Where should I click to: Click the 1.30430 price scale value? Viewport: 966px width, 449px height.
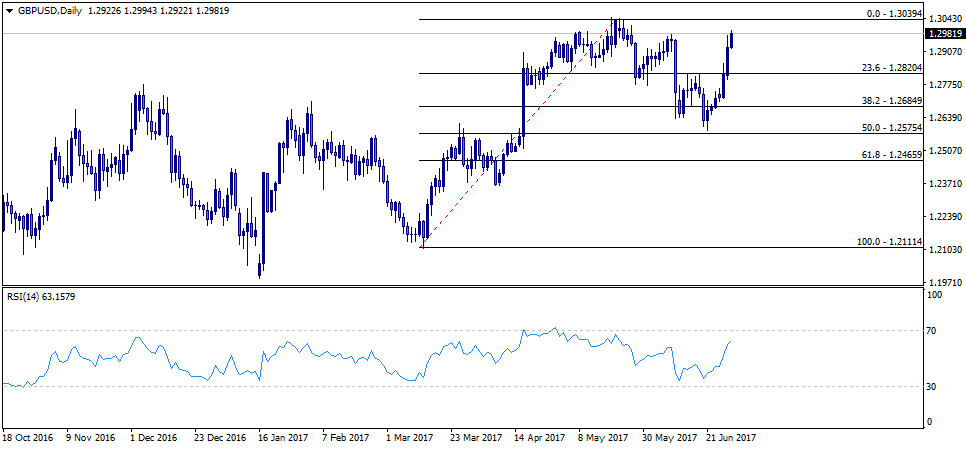point(944,18)
